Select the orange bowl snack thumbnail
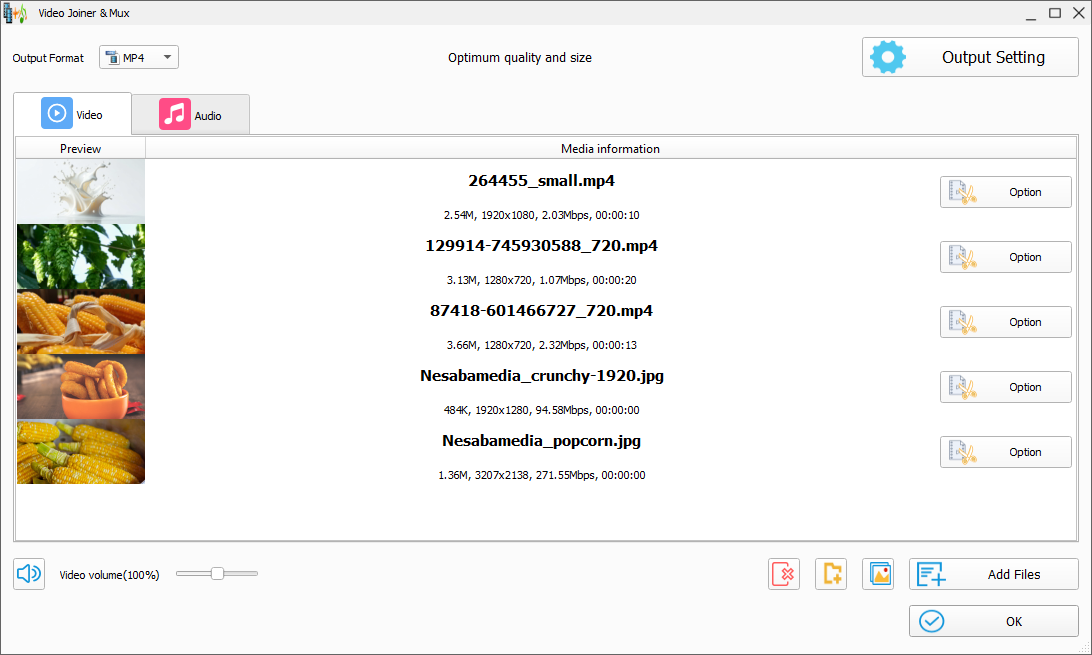This screenshot has width=1092, height=655. [x=81, y=387]
